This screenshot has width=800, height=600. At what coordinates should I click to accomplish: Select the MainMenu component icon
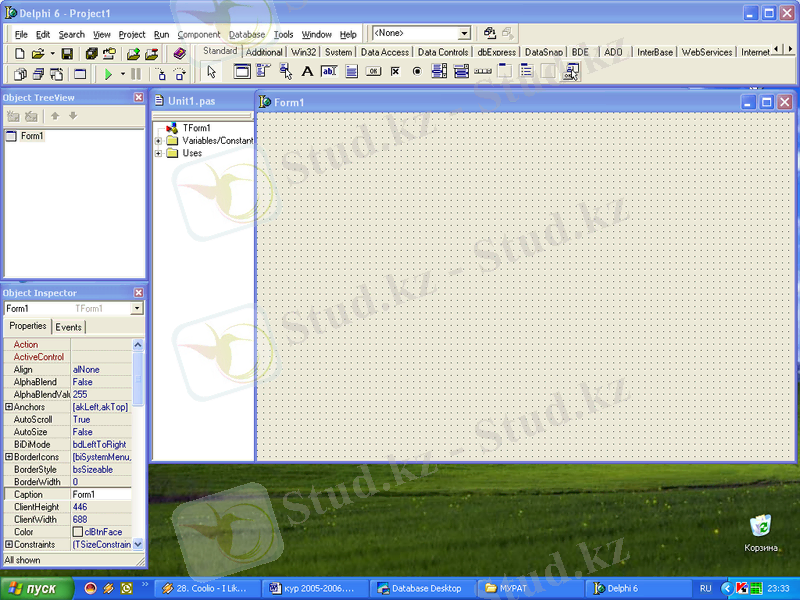pos(261,71)
